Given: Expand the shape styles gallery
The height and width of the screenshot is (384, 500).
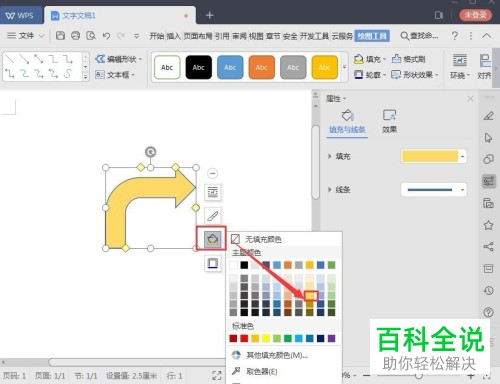Looking at the screenshot, I should pyautogui.click(x=344, y=67).
